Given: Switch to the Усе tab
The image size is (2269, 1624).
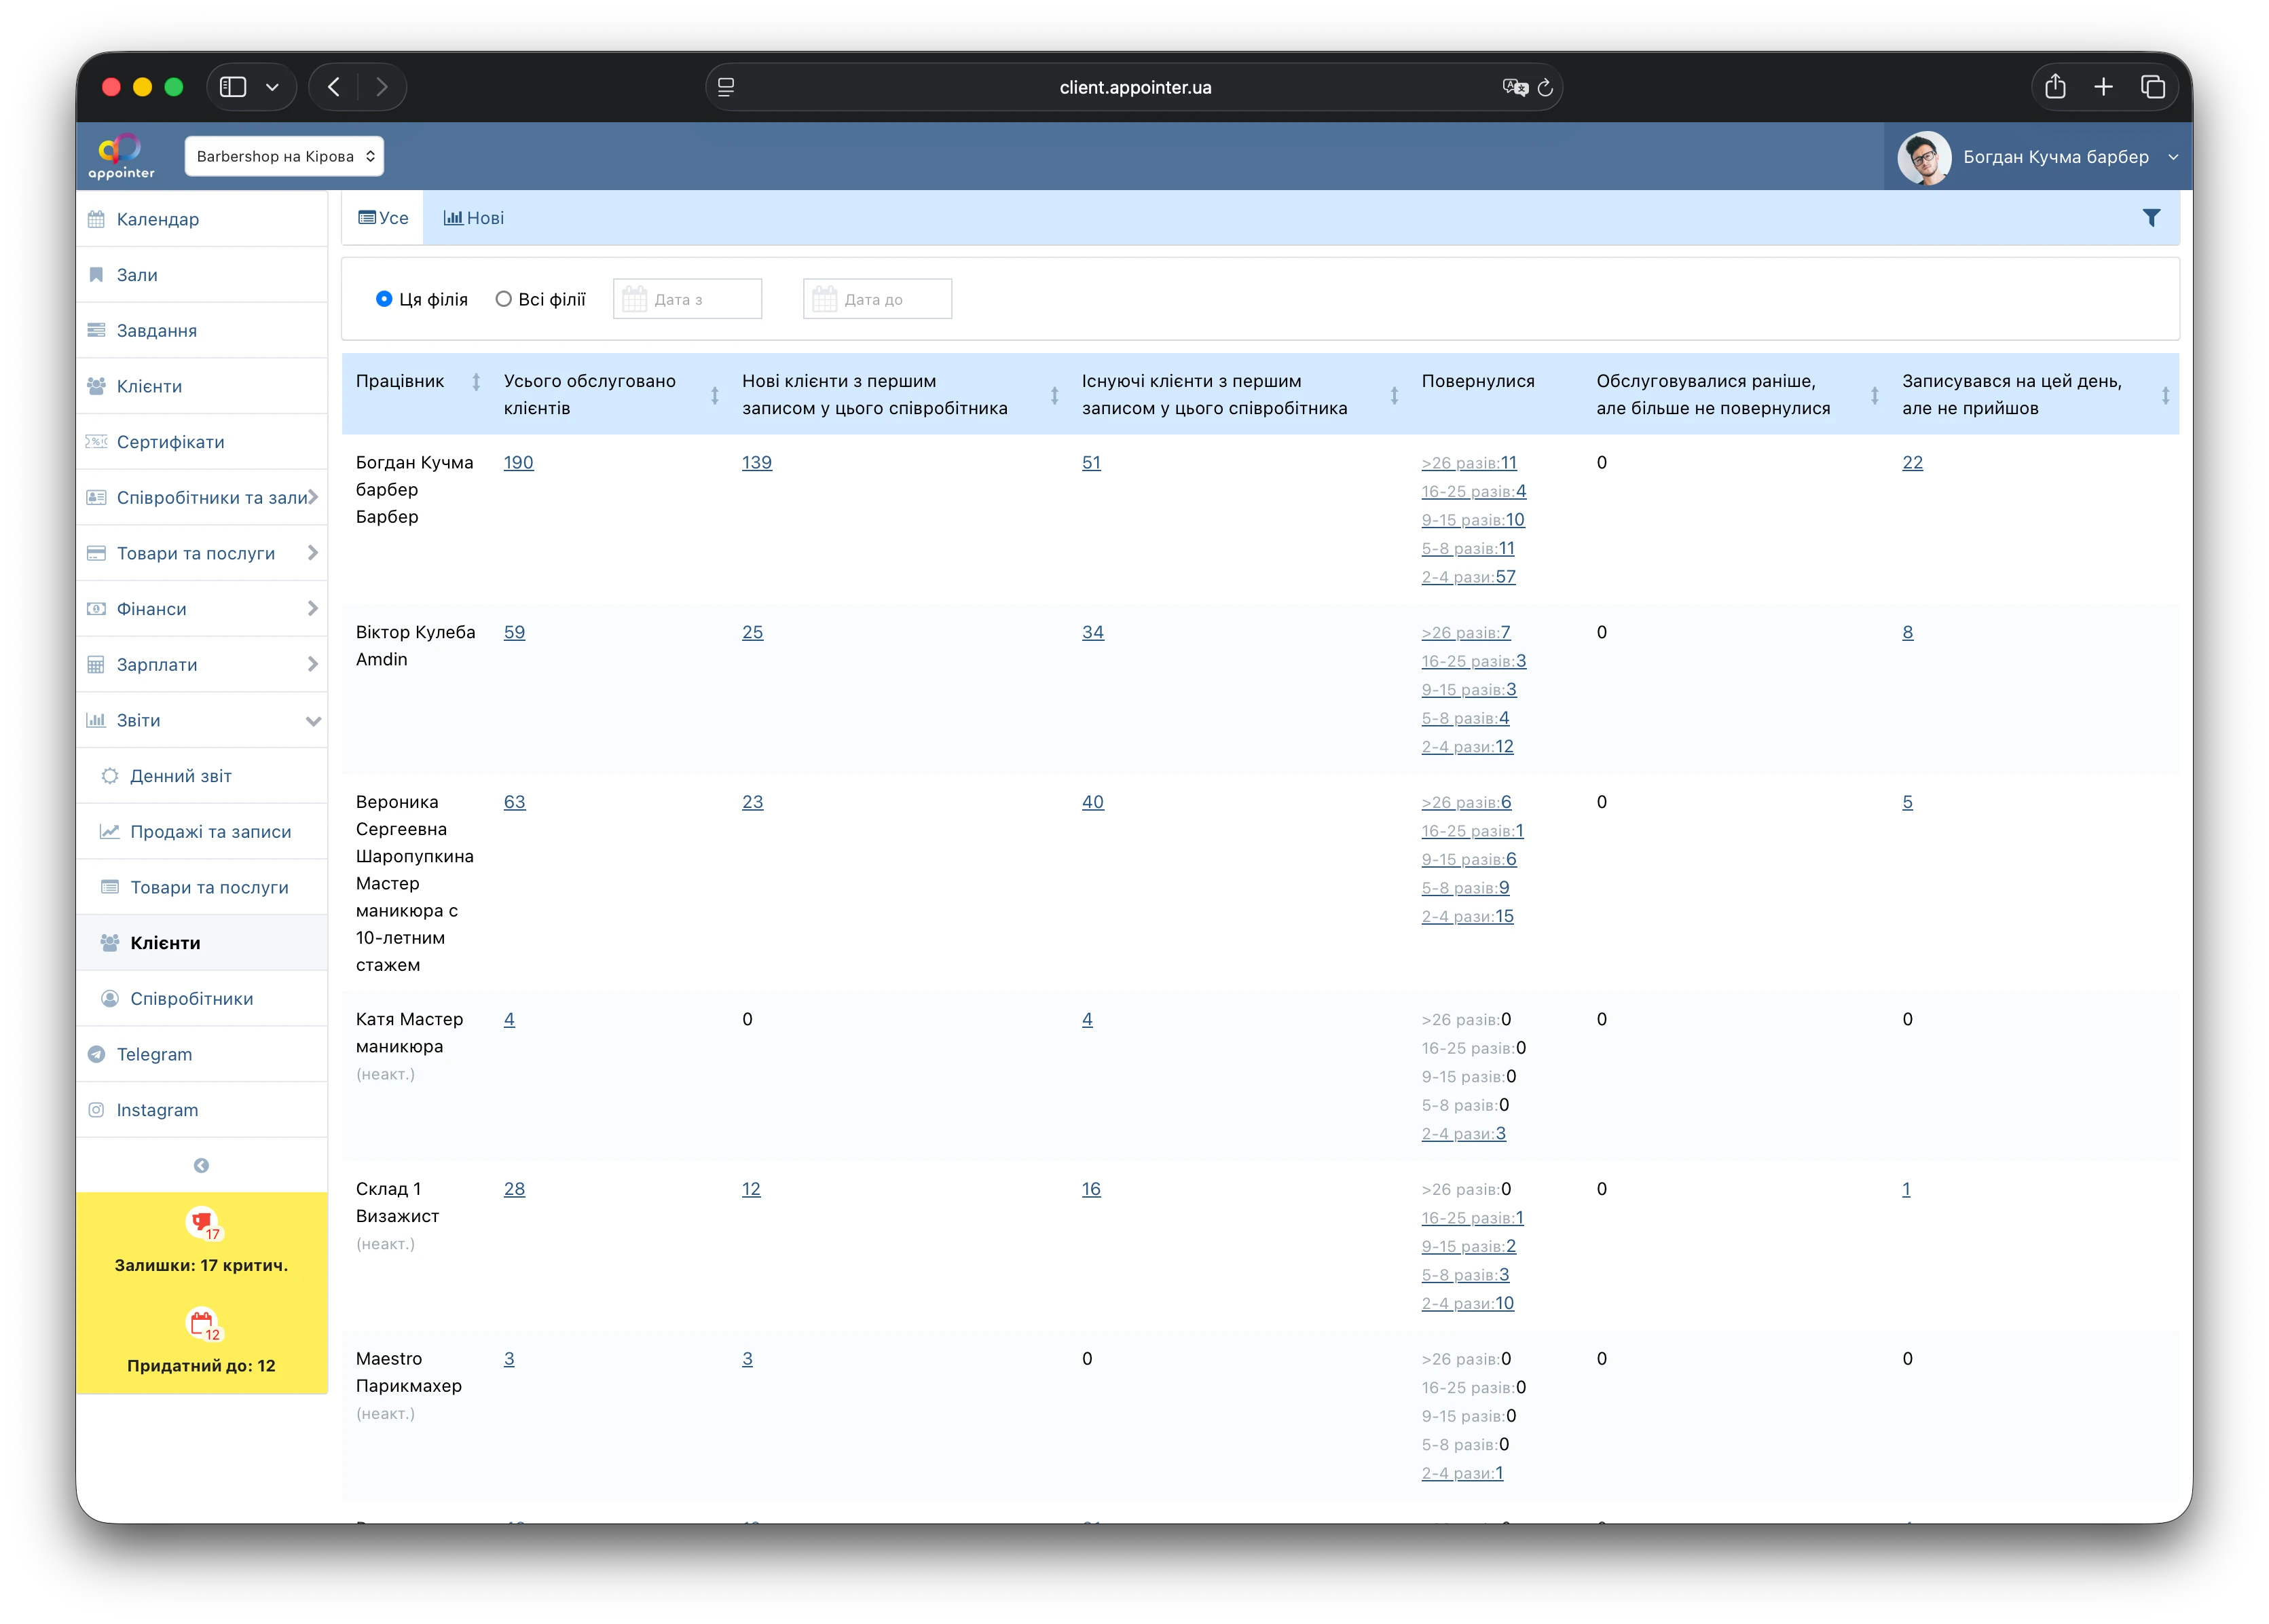Looking at the screenshot, I should [383, 218].
